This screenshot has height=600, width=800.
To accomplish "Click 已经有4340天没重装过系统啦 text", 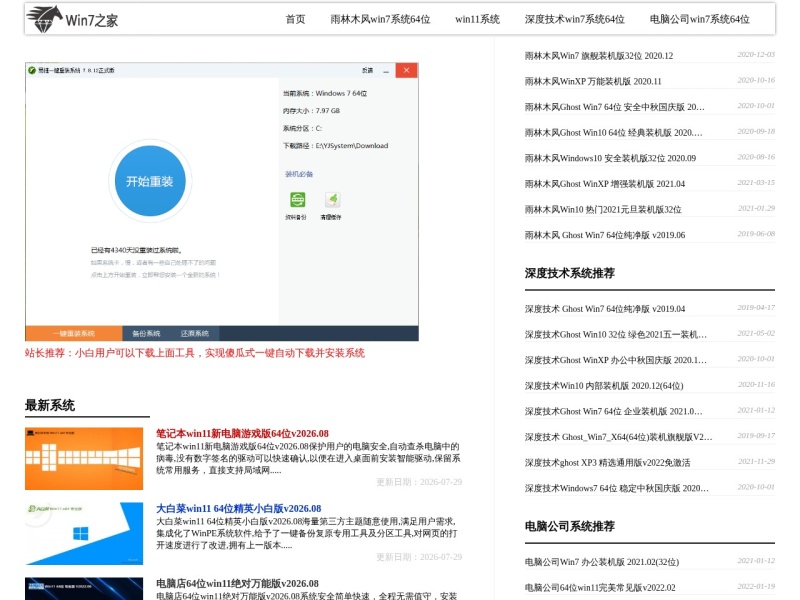I will click(136, 250).
